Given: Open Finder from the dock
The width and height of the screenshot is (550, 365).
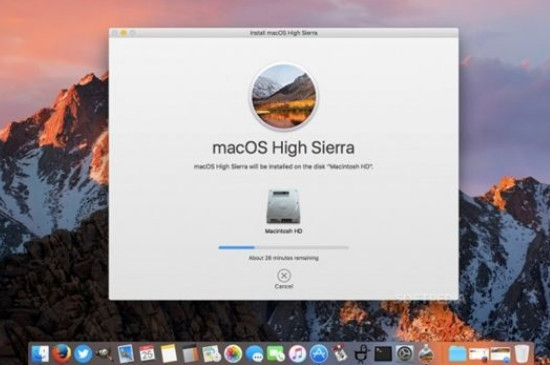Looking at the screenshot, I should click(x=41, y=354).
